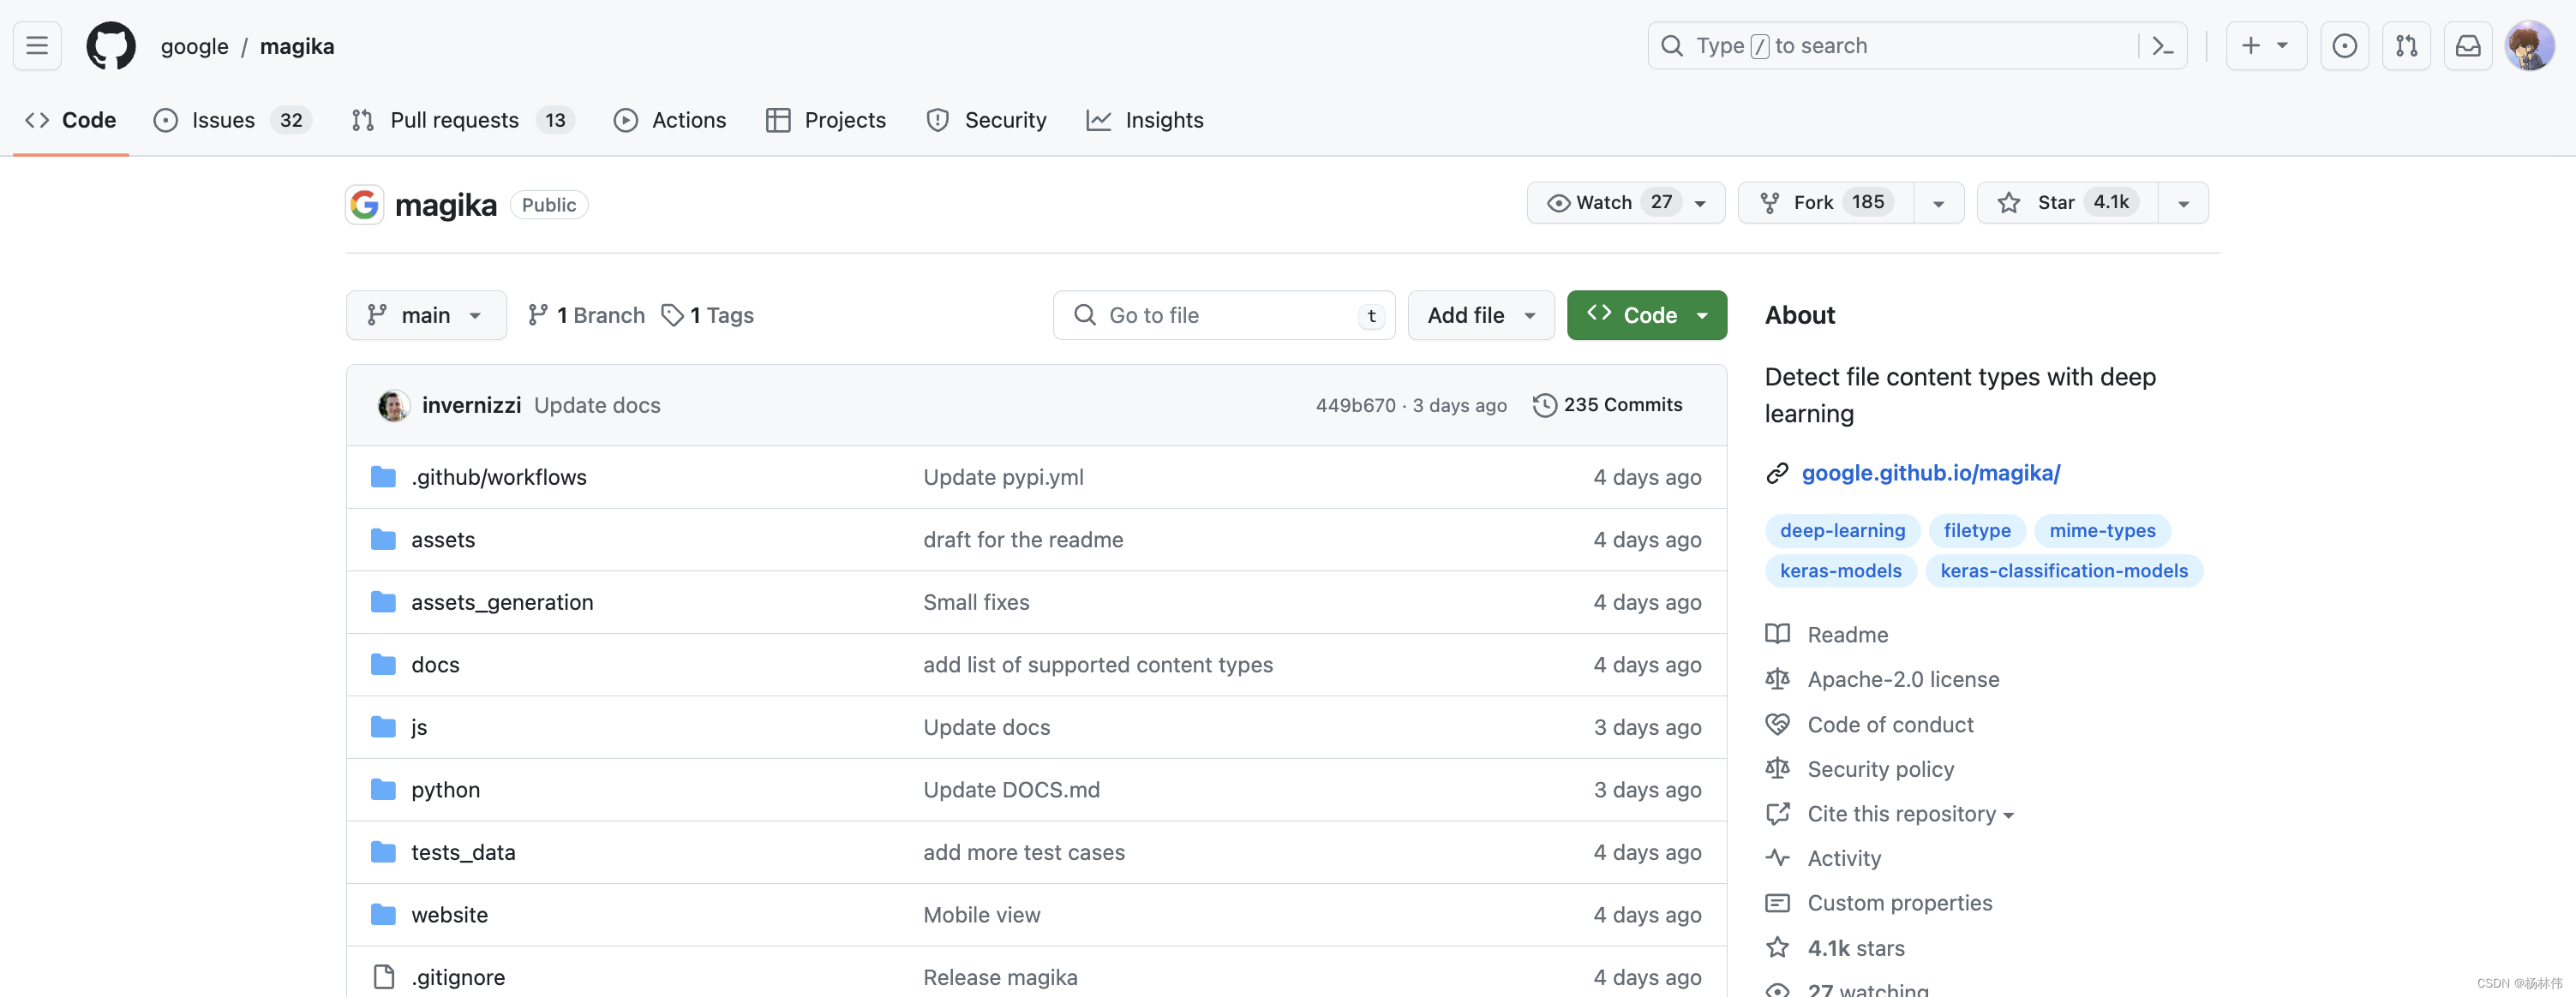
Task: Focus the Go to file field
Action: (1222, 315)
